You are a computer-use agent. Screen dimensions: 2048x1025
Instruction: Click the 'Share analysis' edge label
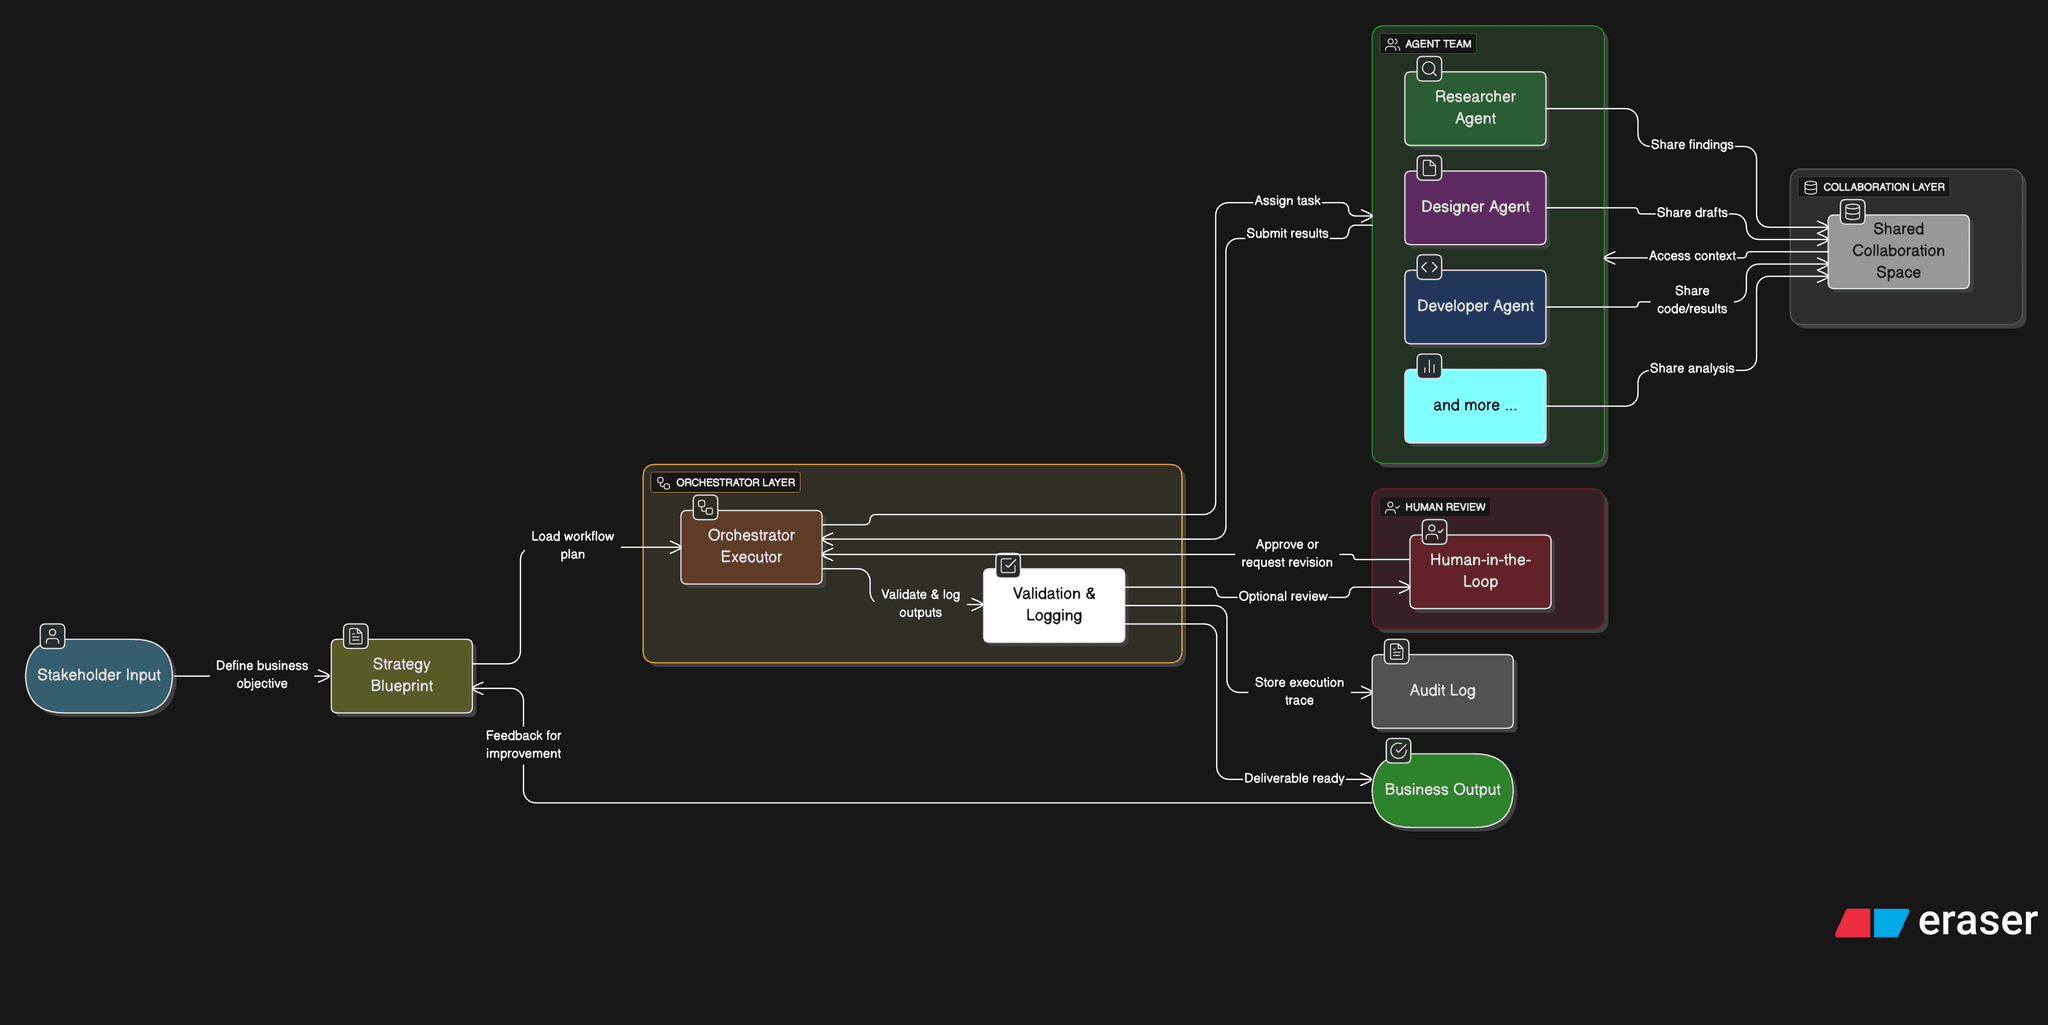(1691, 368)
